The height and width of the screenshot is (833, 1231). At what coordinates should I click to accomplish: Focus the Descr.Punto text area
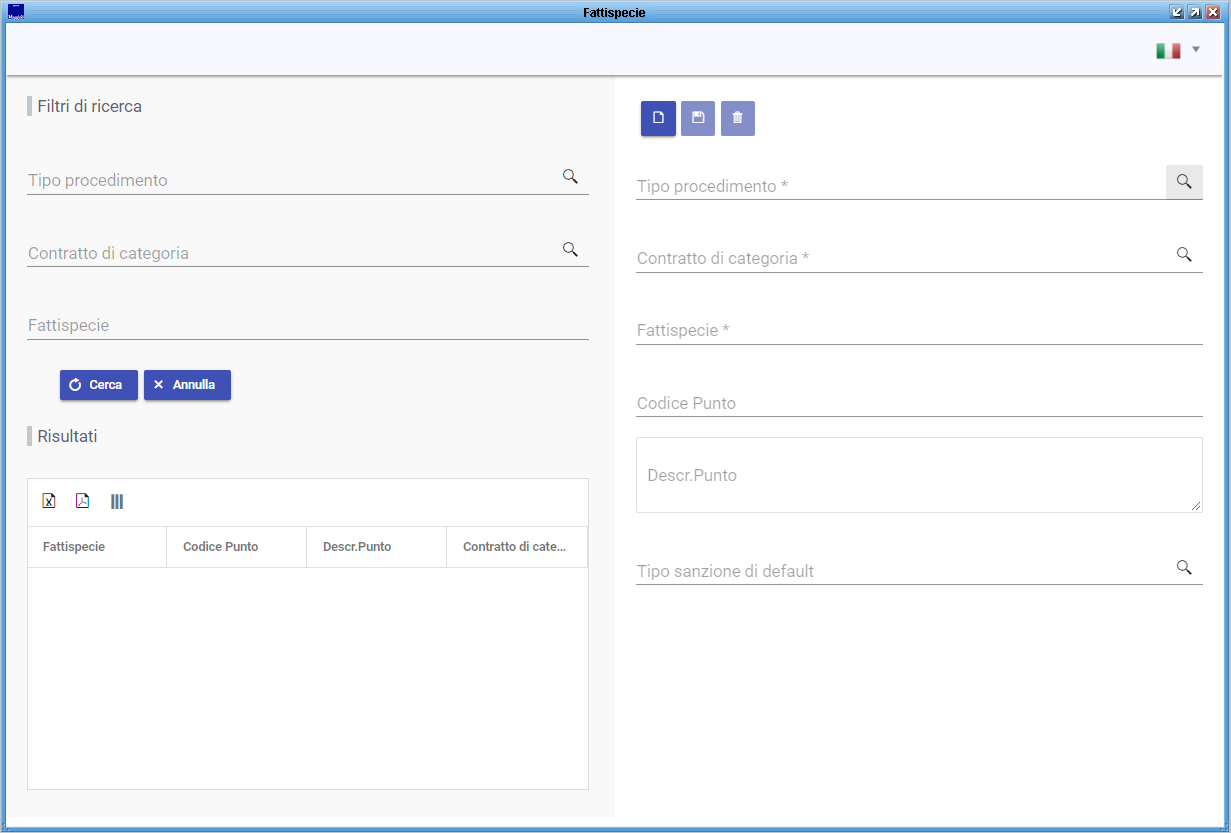tap(918, 475)
